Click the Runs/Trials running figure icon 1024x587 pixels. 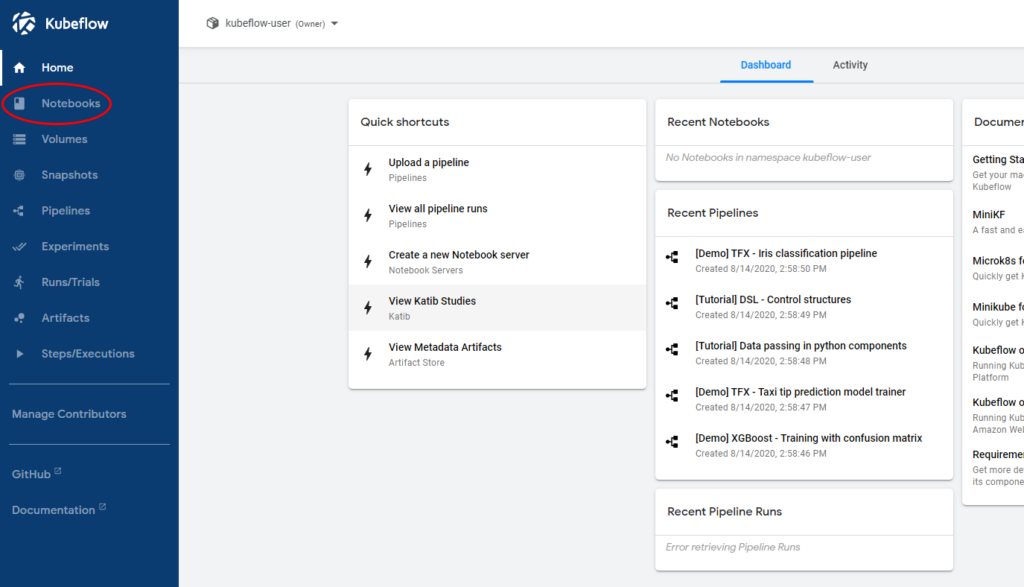[20, 282]
